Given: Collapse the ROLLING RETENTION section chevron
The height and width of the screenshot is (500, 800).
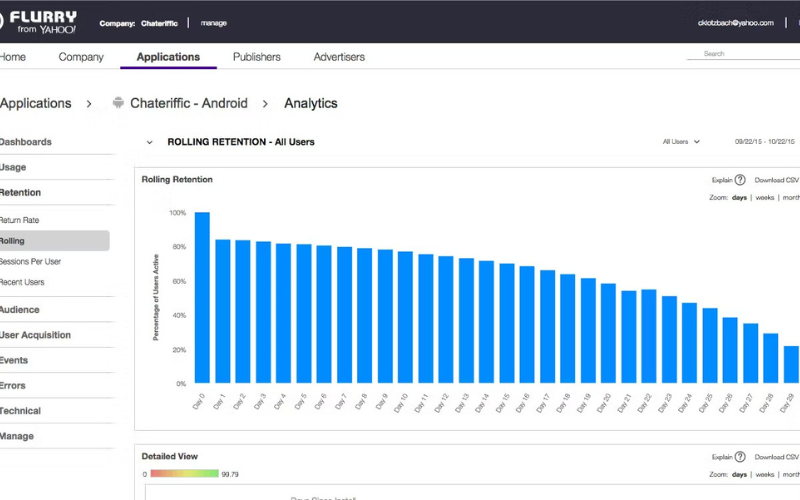Looking at the screenshot, I should pyautogui.click(x=149, y=142).
